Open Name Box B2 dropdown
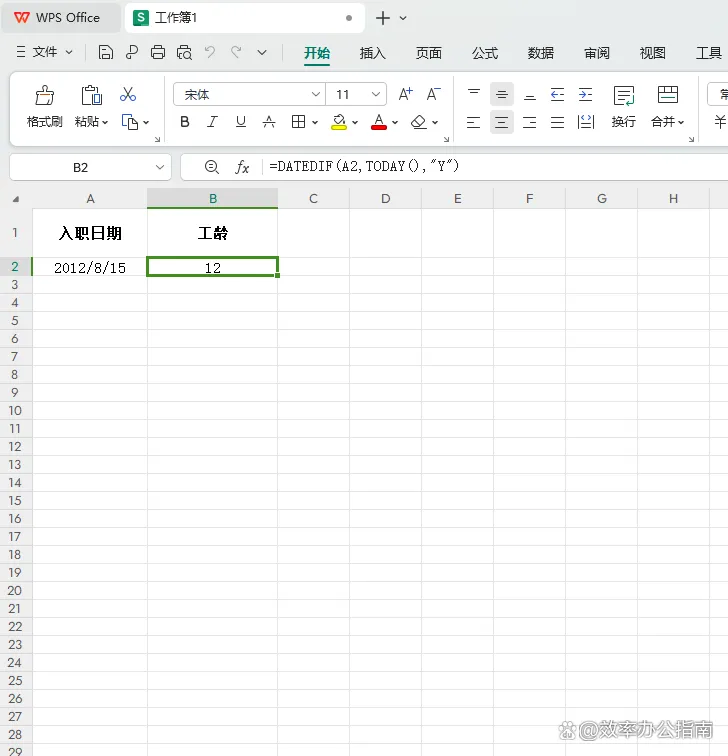Viewport: 728px width, 756px height. click(x=160, y=167)
